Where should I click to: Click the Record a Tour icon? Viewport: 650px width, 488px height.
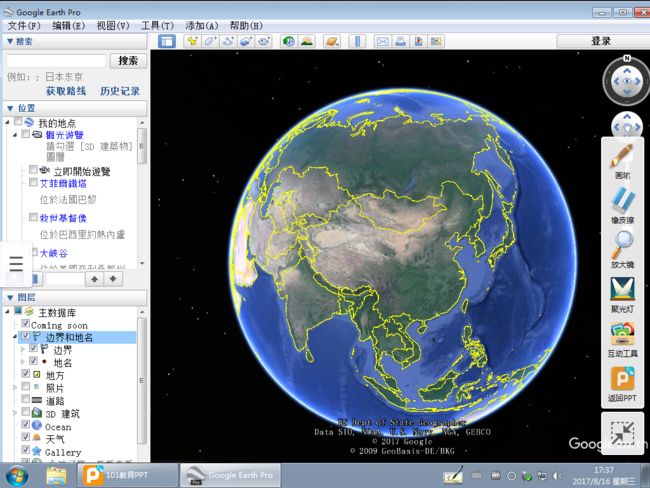pos(264,41)
